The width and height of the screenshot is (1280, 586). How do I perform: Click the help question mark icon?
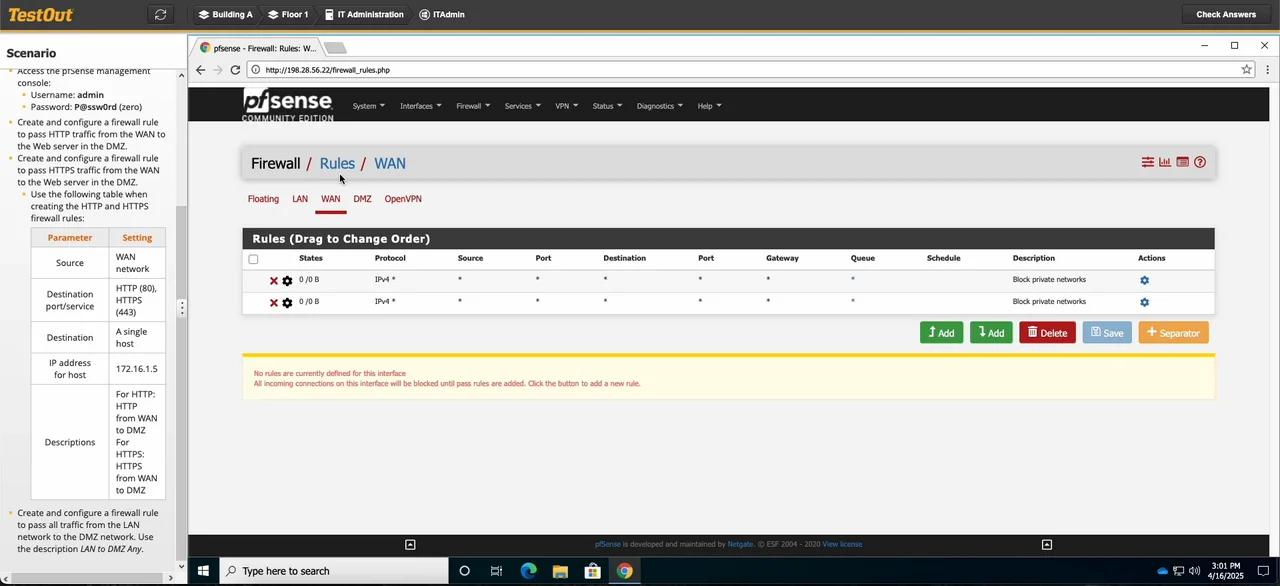click(x=1200, y=161)
